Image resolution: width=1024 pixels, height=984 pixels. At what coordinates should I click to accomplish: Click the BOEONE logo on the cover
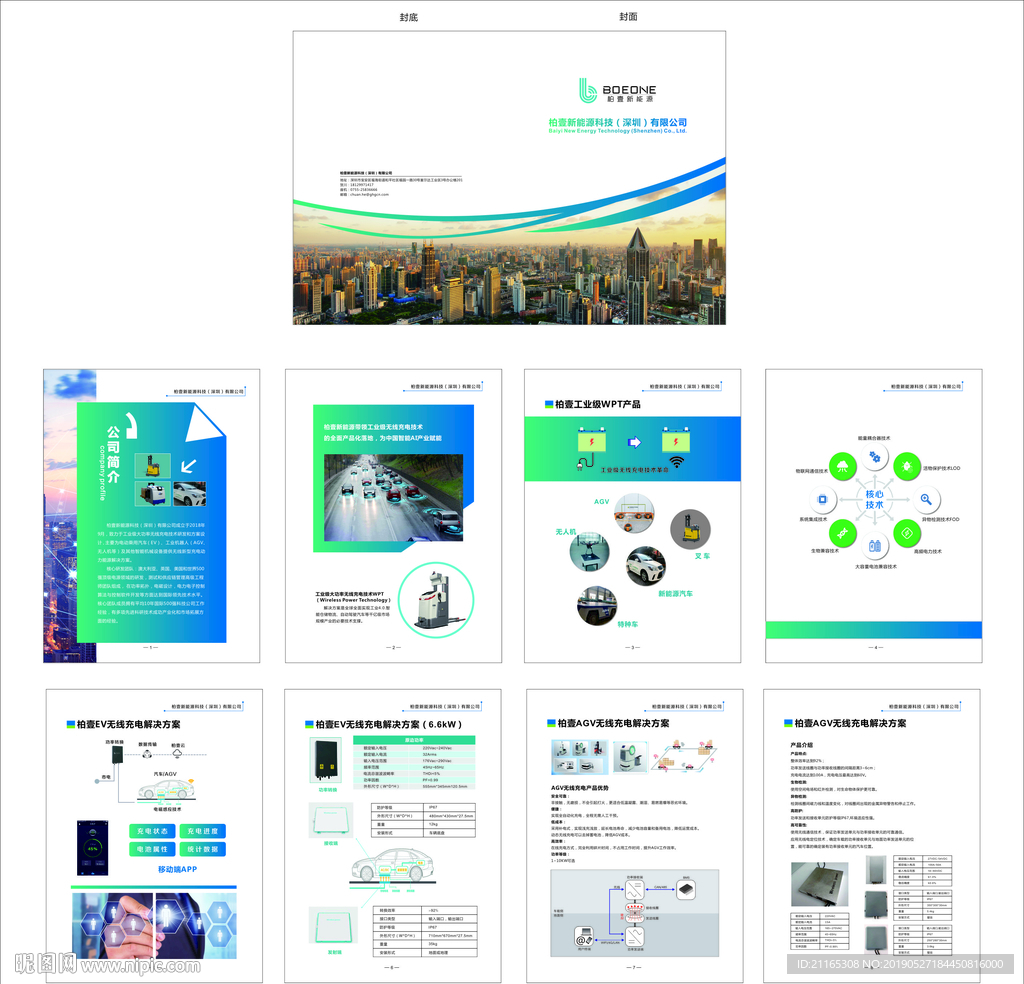617,91
